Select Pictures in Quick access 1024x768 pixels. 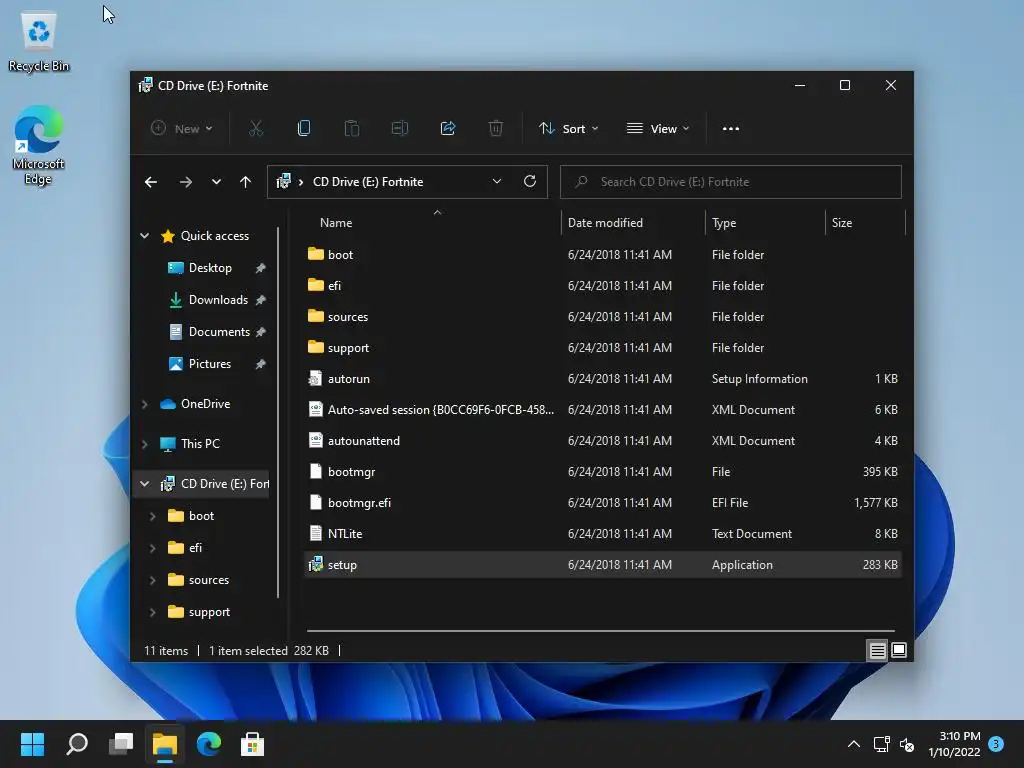[x=210, y=364]
